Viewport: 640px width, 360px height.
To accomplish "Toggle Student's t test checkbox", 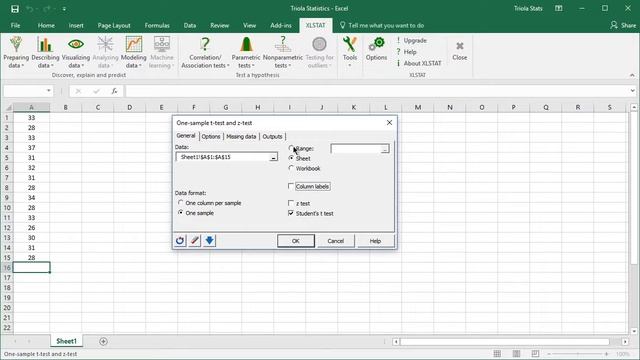I will [291, 213].
